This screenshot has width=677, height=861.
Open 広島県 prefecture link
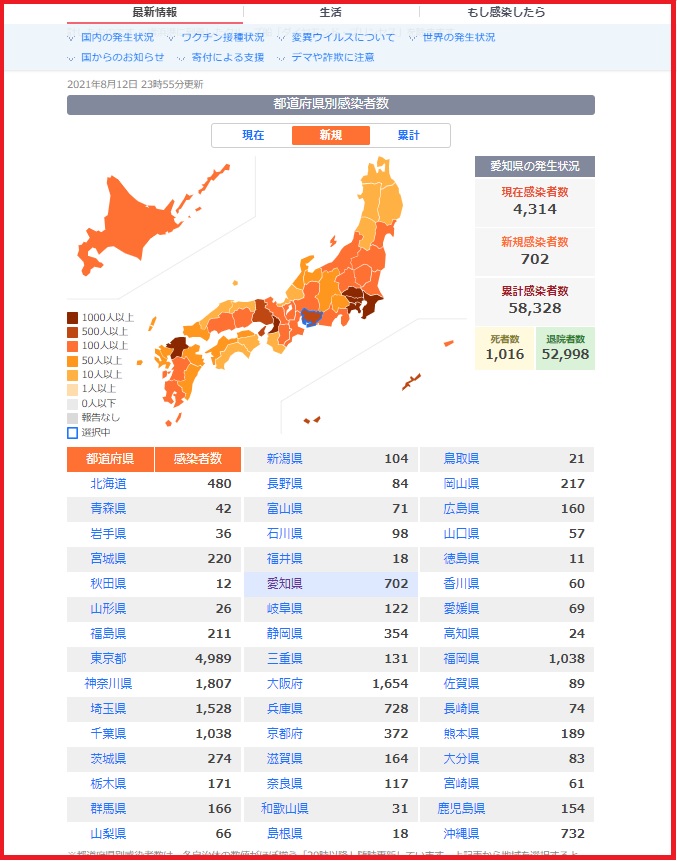point(461,508)
